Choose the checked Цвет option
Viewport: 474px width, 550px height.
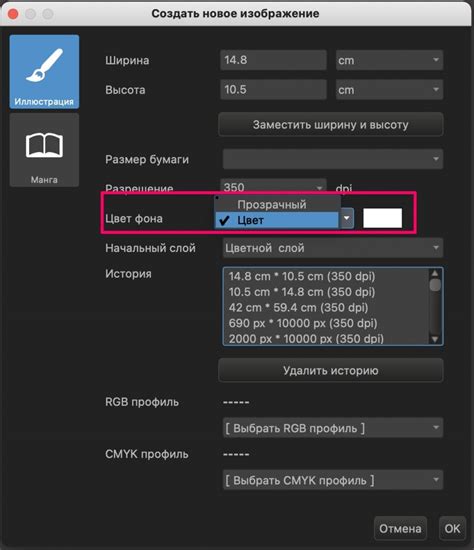click(x=277, y=220)
